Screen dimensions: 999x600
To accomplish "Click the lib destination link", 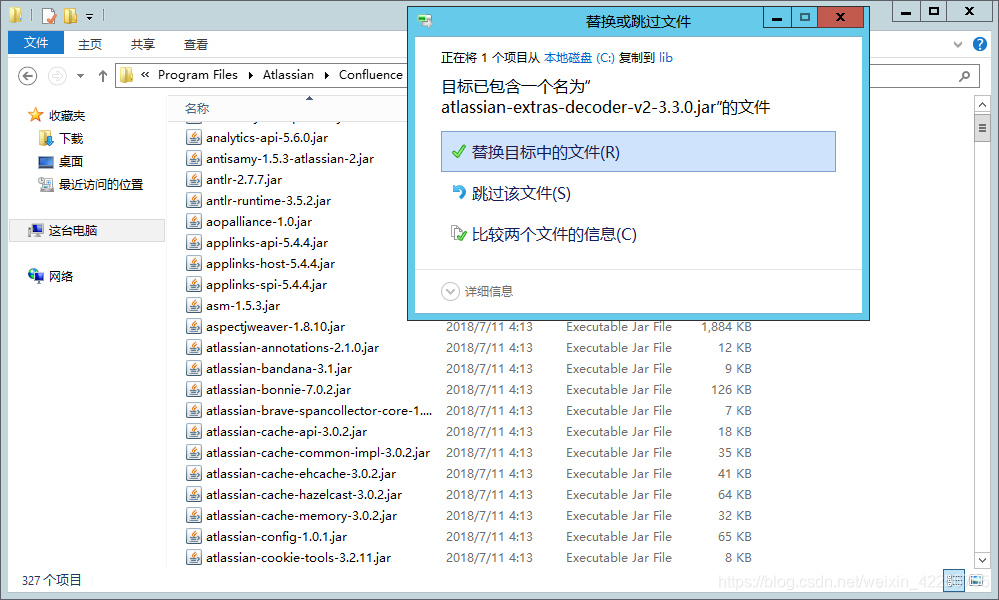I will tap(666, 57).
